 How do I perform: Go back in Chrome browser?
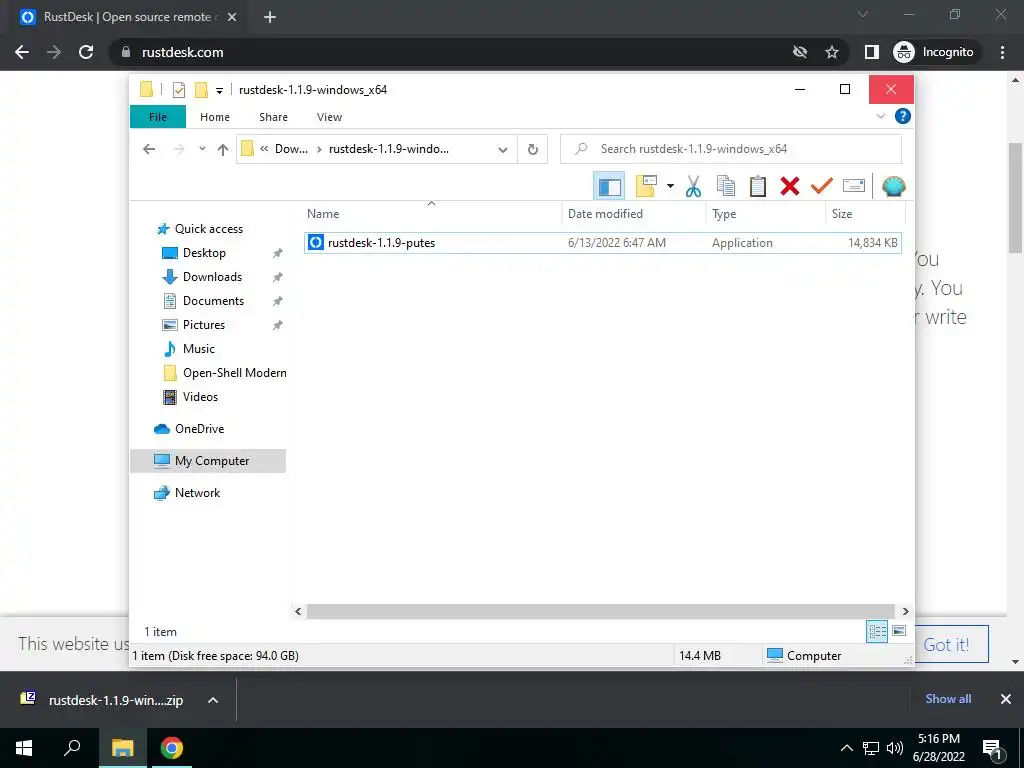[x=22, y=52]
